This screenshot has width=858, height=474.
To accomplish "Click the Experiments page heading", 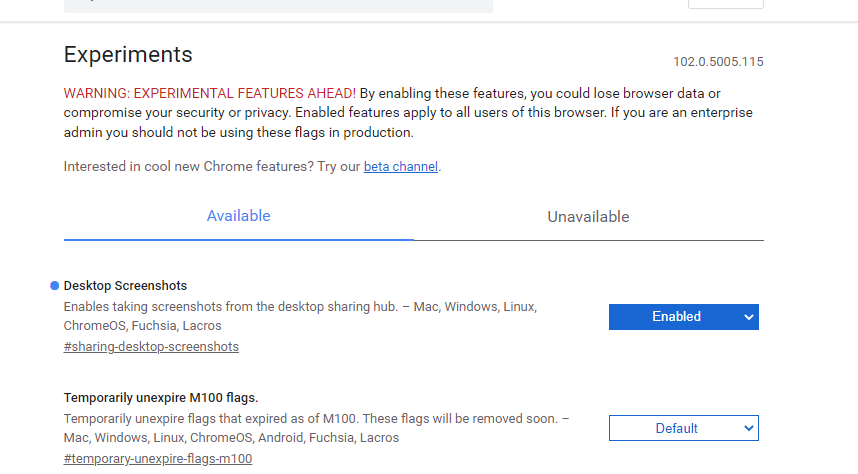I will coord(128,54).
